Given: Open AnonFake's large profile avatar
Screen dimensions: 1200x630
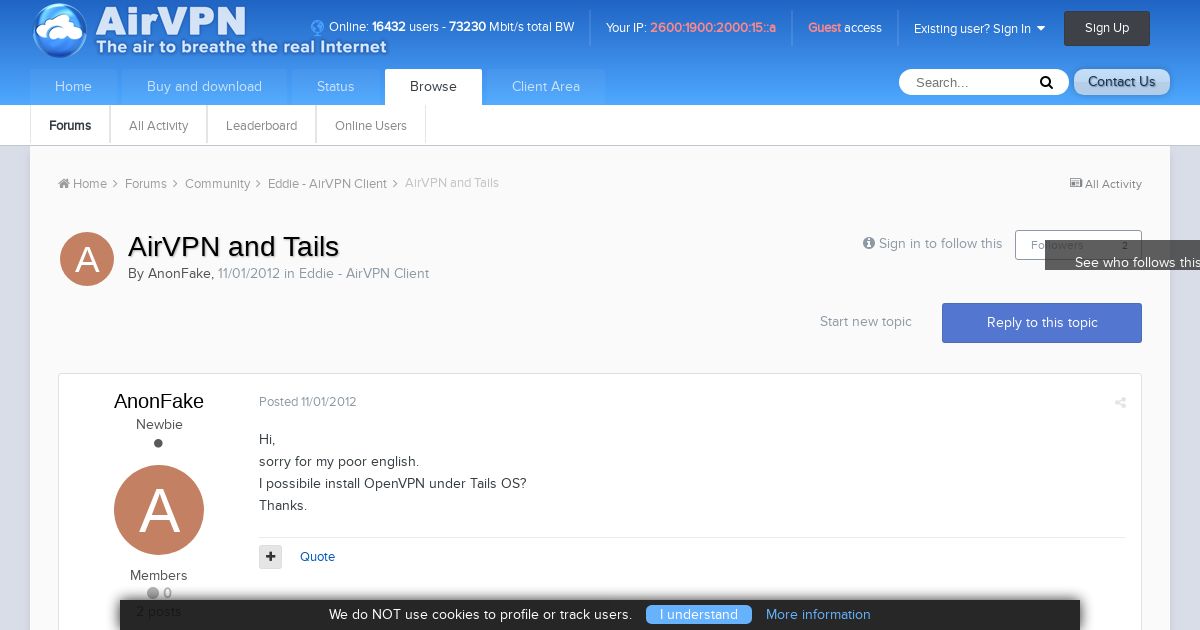Looking at the screenshot, I should click(159, 510).
